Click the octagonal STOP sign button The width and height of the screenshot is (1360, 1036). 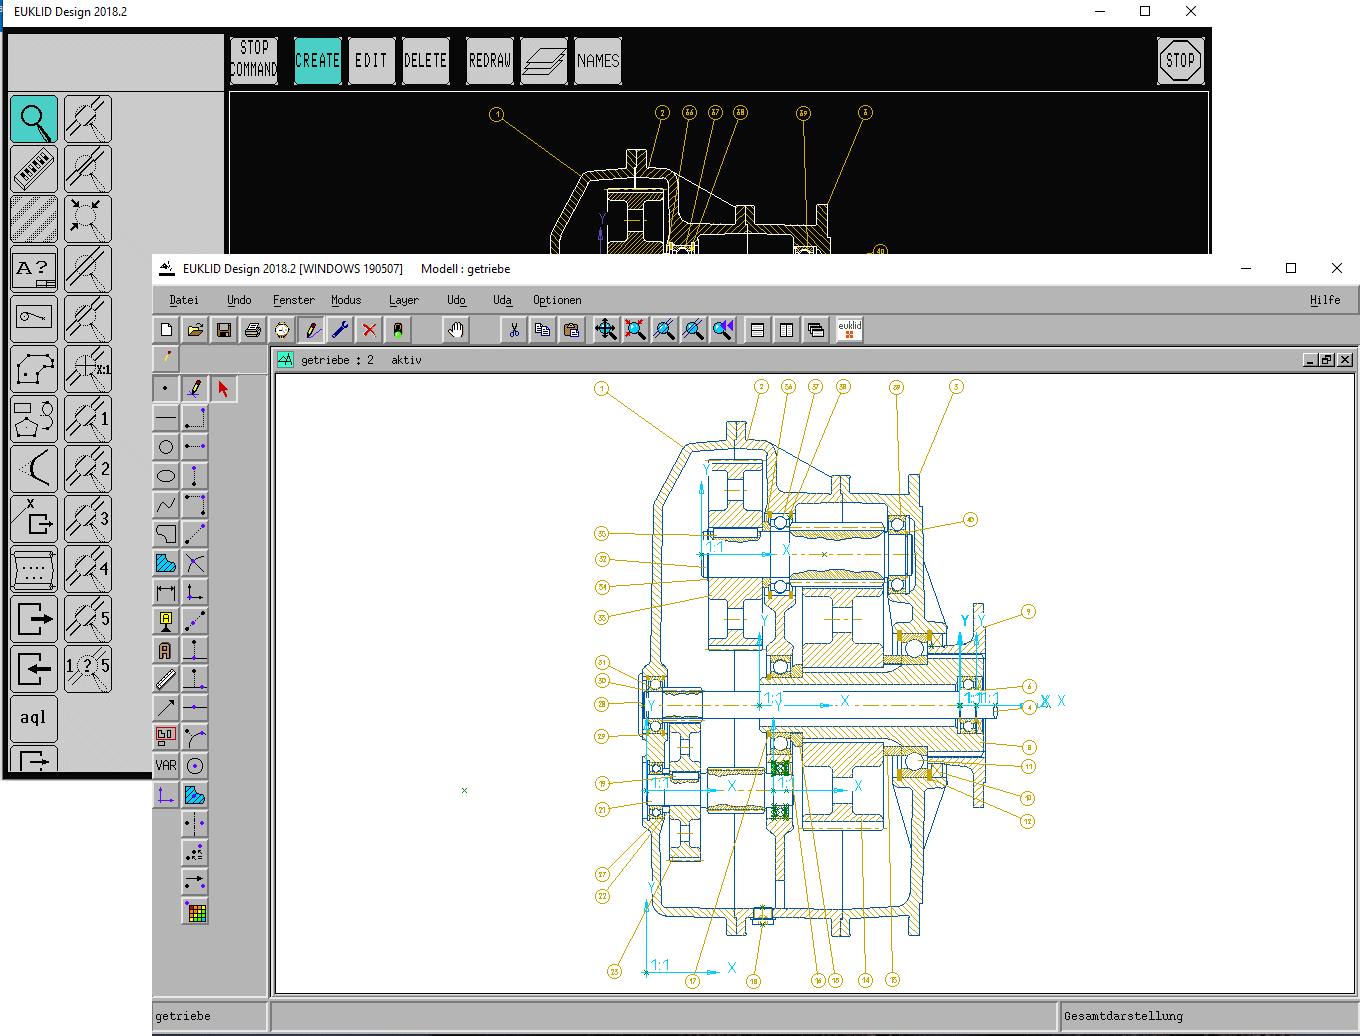tap(1180, 61)
